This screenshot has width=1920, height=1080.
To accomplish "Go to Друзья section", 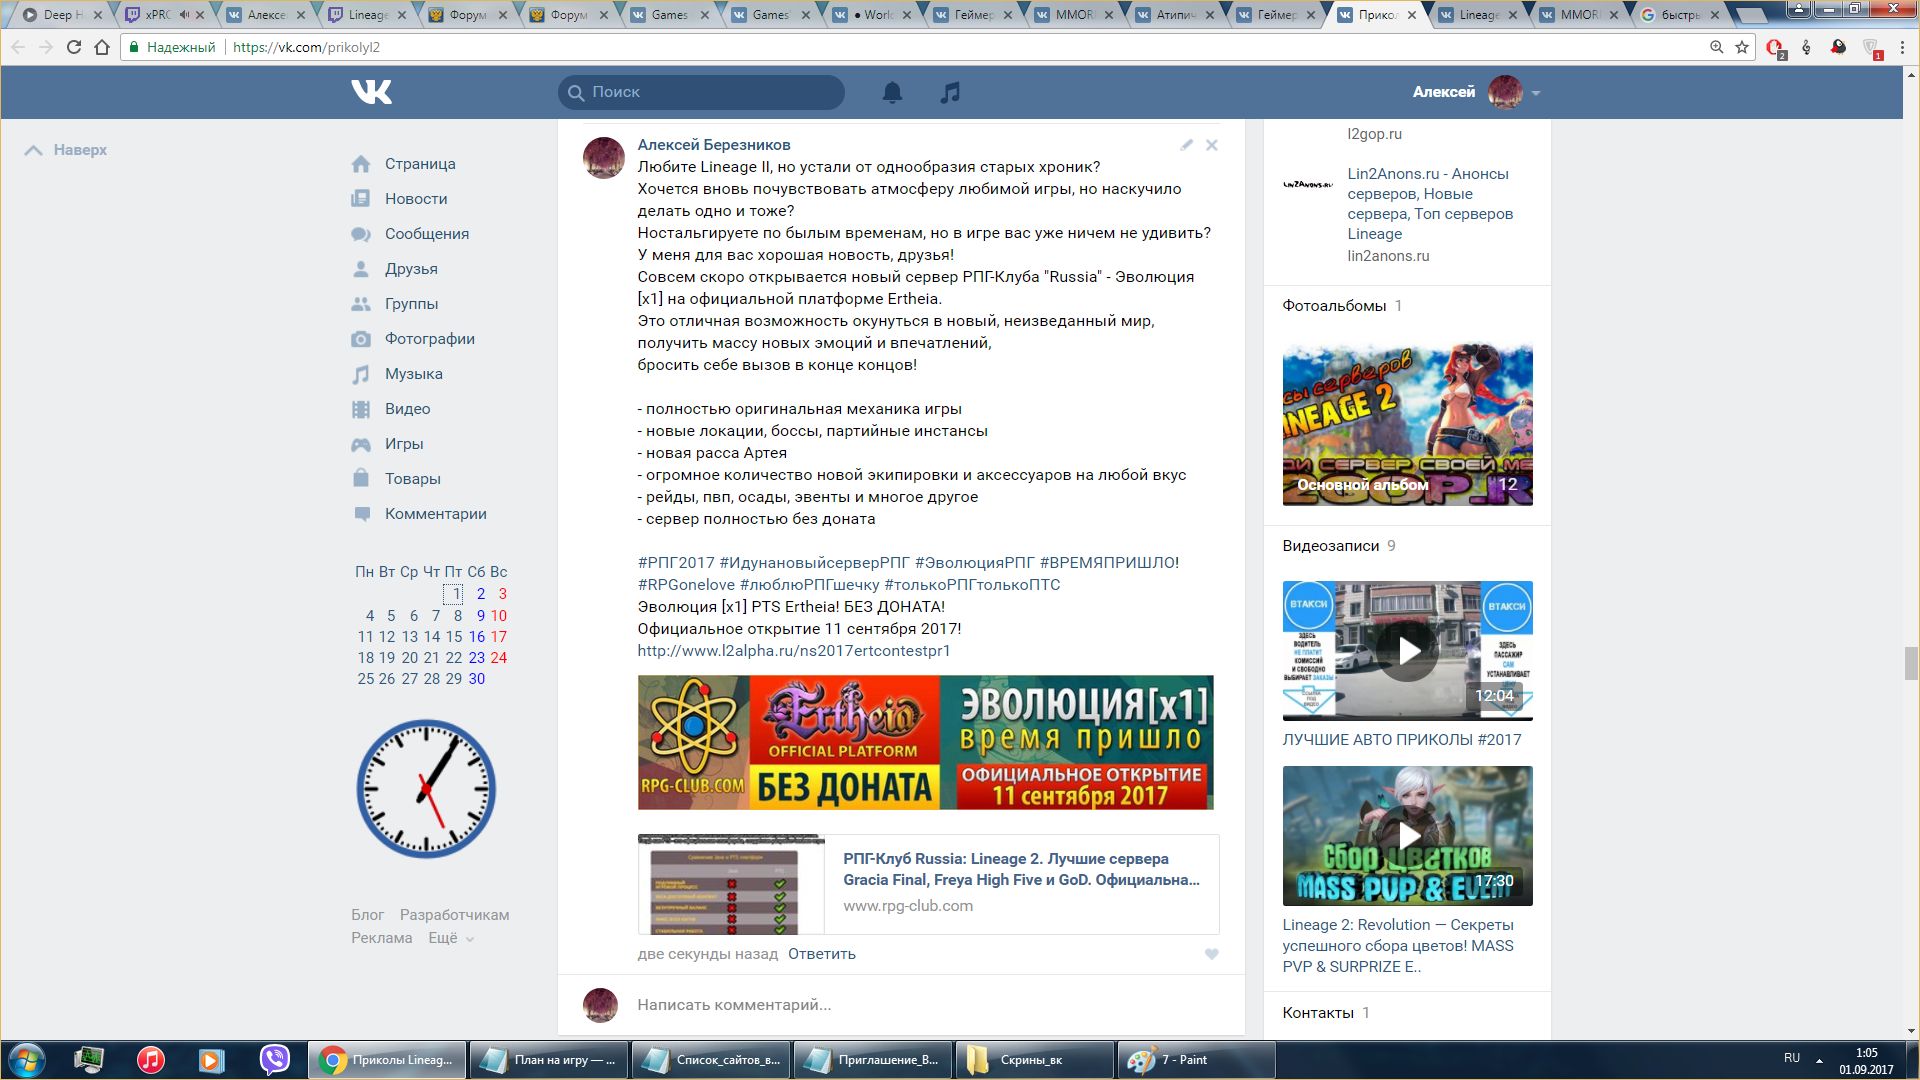I will tap(411, 269).
